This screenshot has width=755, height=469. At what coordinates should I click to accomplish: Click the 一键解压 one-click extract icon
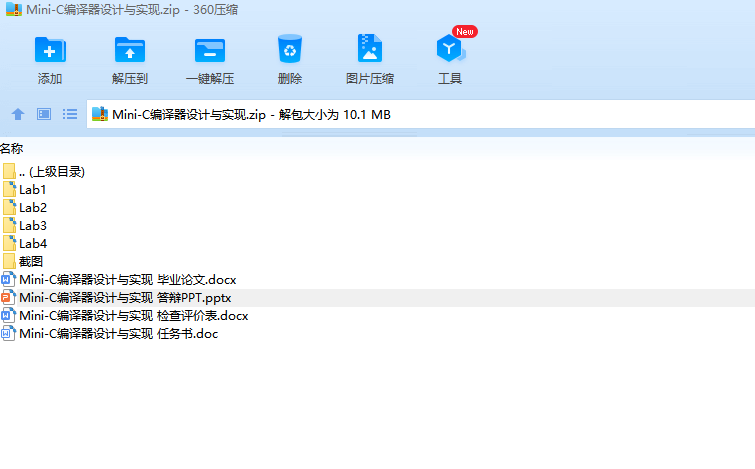click(210, 50)
